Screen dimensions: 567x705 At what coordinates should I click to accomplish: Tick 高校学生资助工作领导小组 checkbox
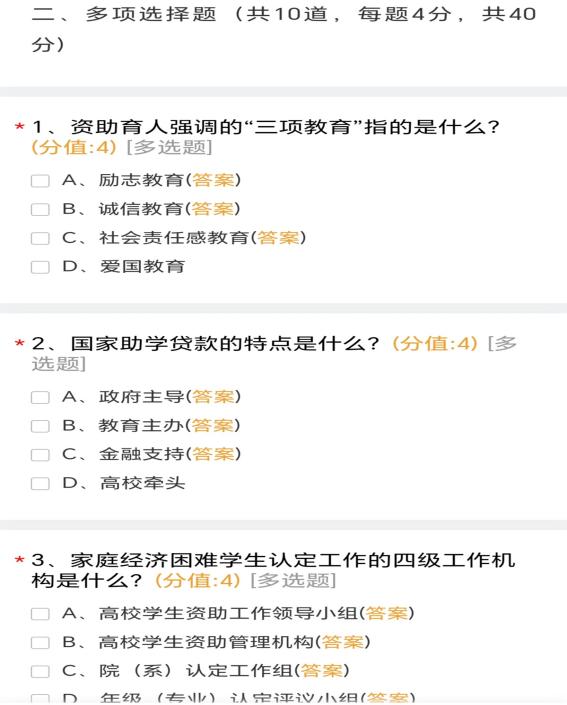coord(40,614)
